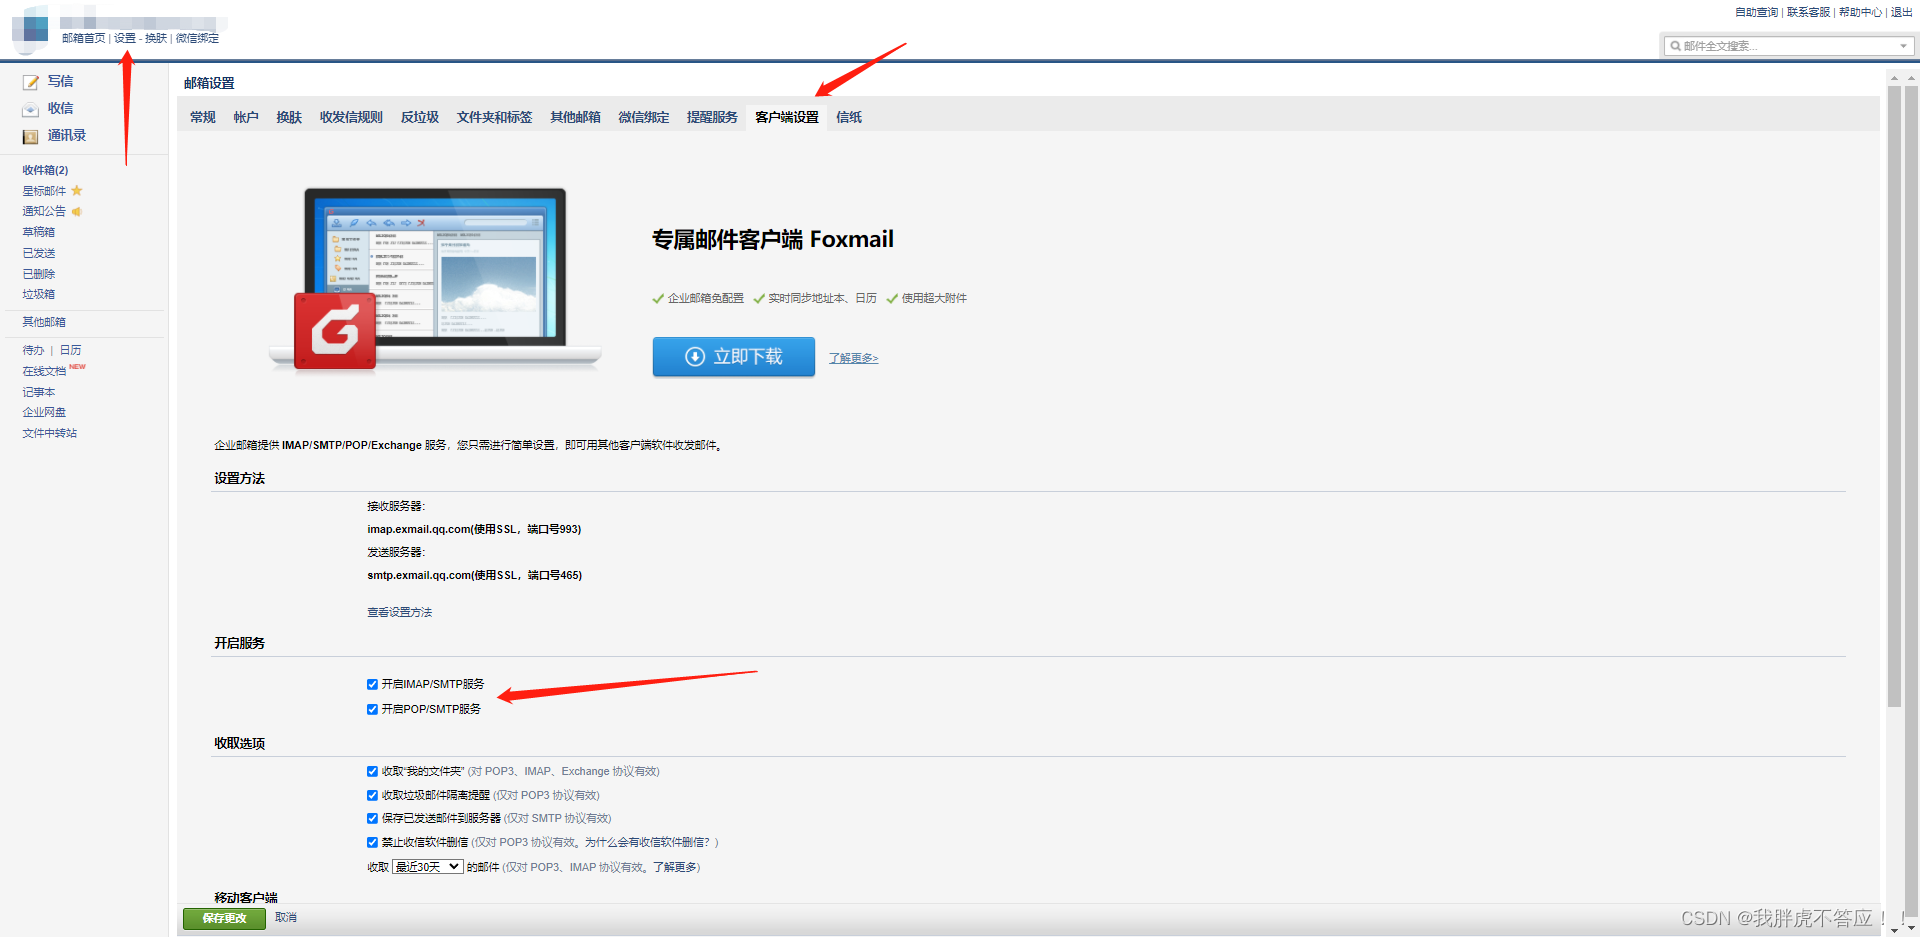
Task: Toggle 收取'我的文件夹' checkbox
Action: coord(372,772)
